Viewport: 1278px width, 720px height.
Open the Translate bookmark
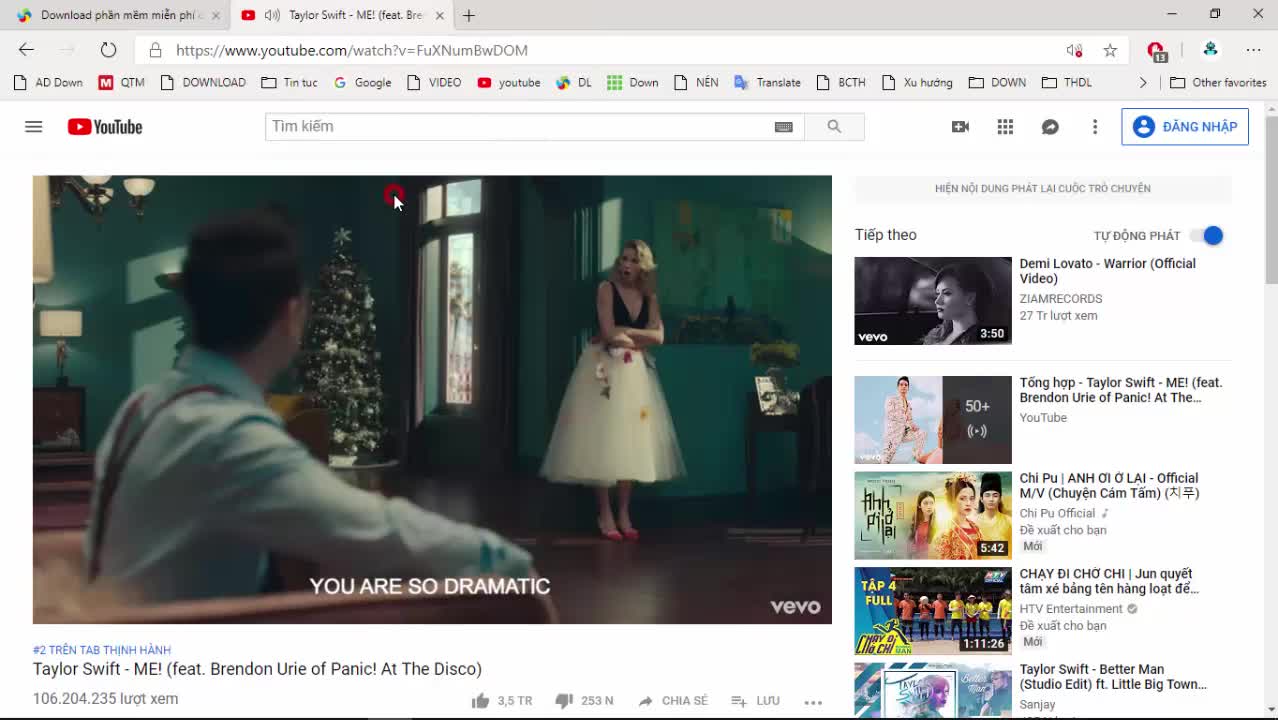coord(767,83)
